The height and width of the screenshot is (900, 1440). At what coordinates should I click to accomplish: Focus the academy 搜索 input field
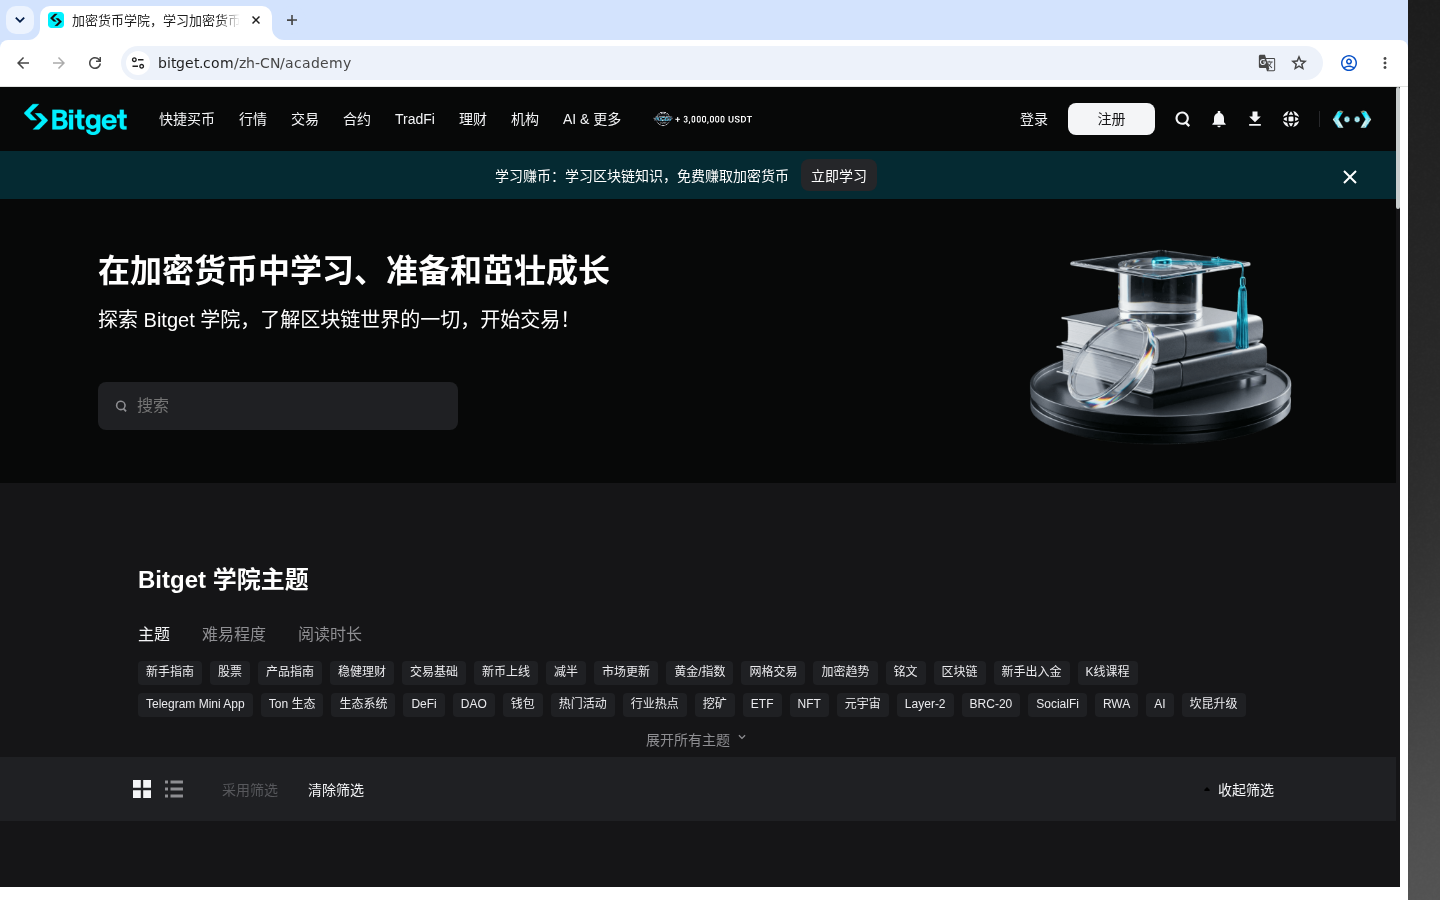coord(278,406)
